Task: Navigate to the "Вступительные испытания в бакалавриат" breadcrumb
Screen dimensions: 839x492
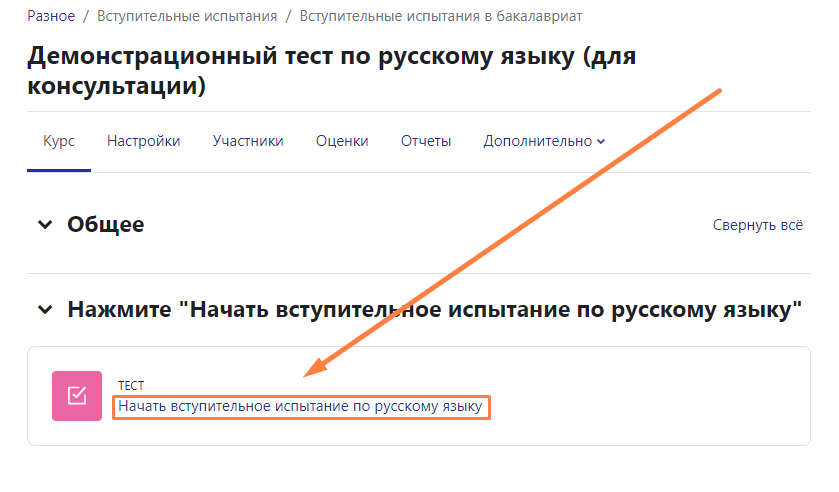Action: coord(441,16)
